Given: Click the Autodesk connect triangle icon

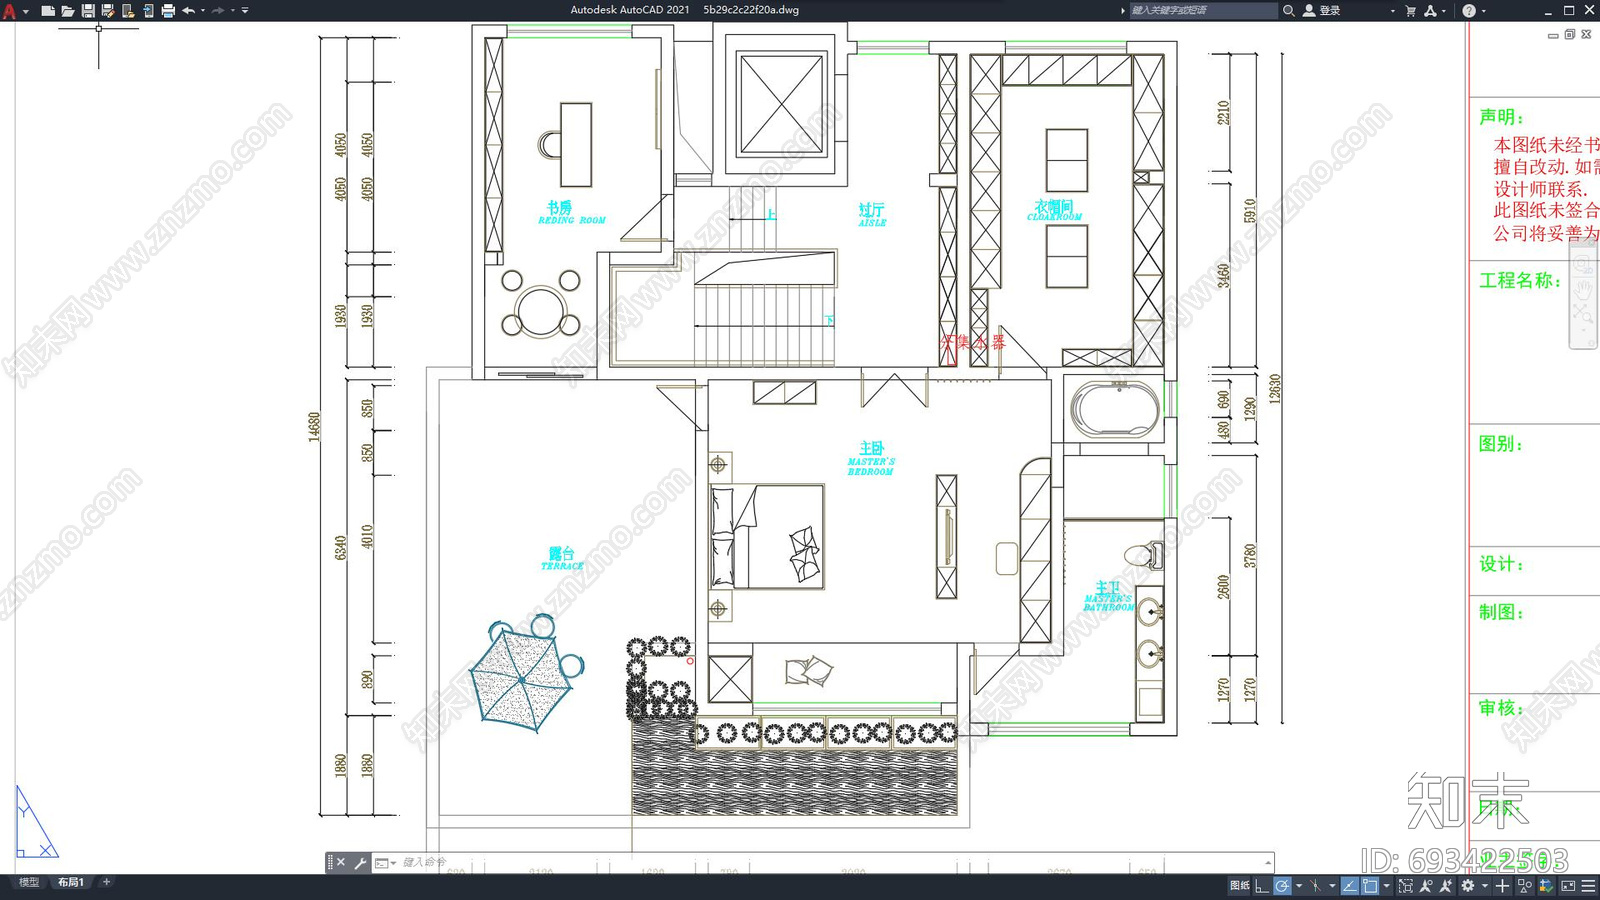Looking at the screenshot, I should pos(1430,10).
